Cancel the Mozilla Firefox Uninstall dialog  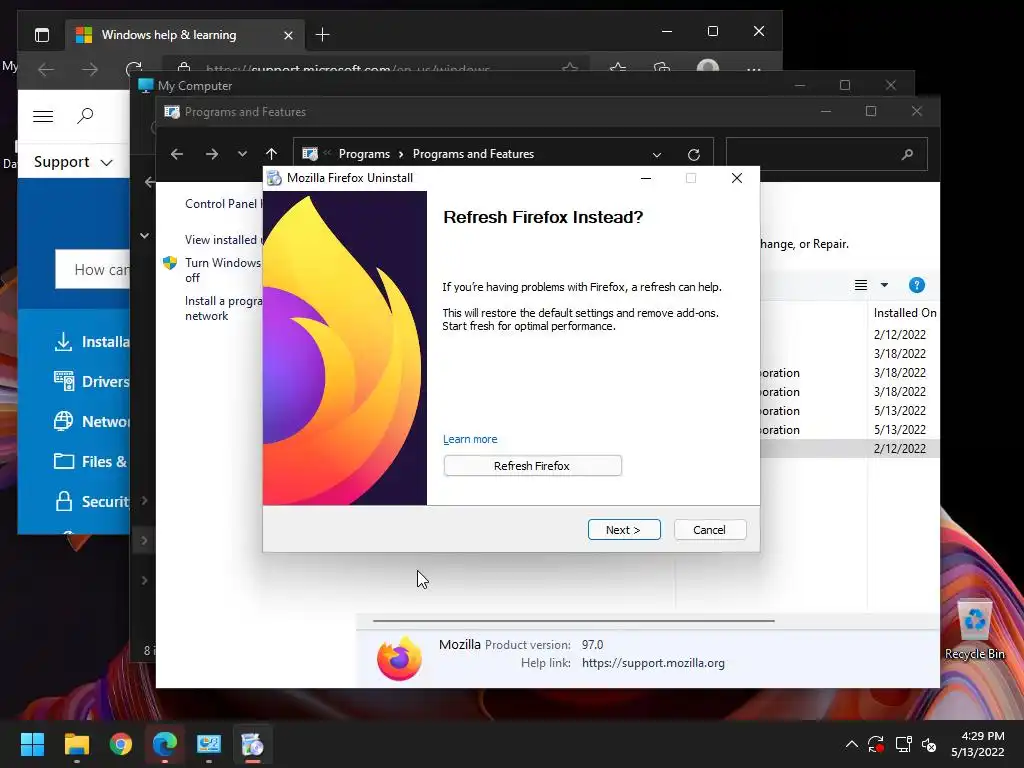pos(709,530)
